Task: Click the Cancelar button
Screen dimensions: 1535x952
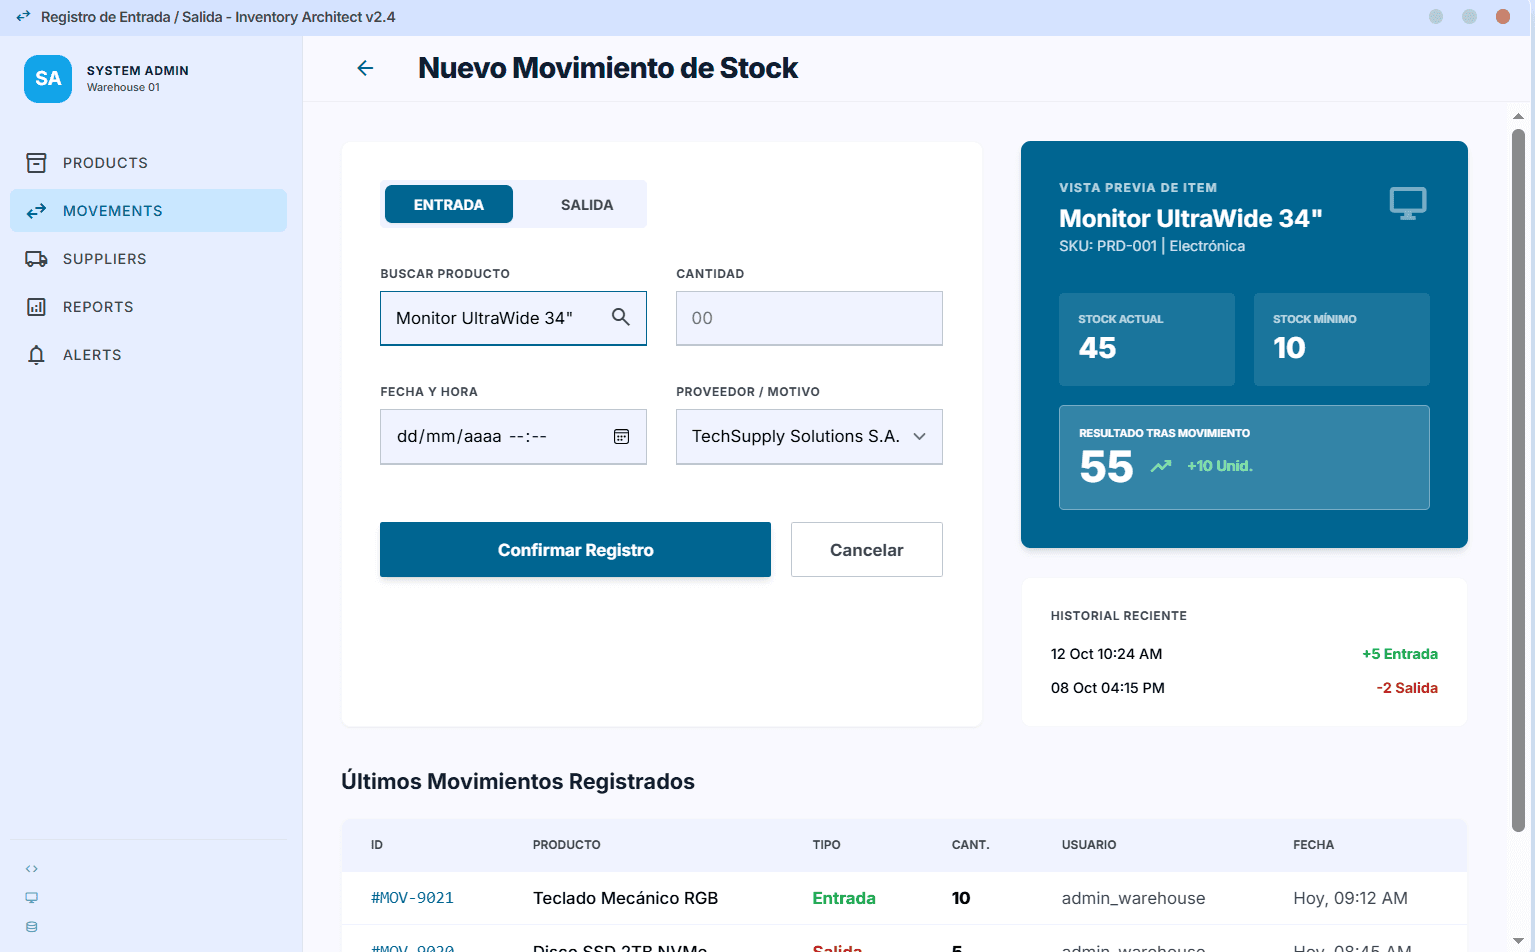Action: point(867,549)
